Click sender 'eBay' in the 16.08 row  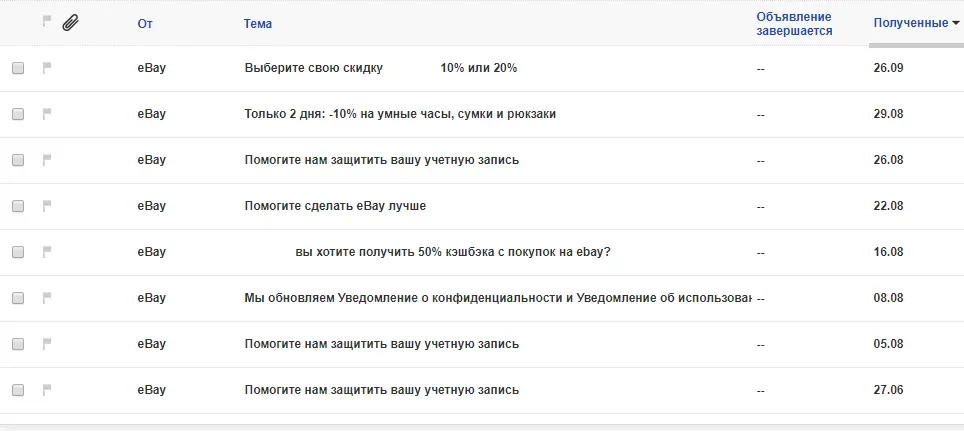pos(151,252)
